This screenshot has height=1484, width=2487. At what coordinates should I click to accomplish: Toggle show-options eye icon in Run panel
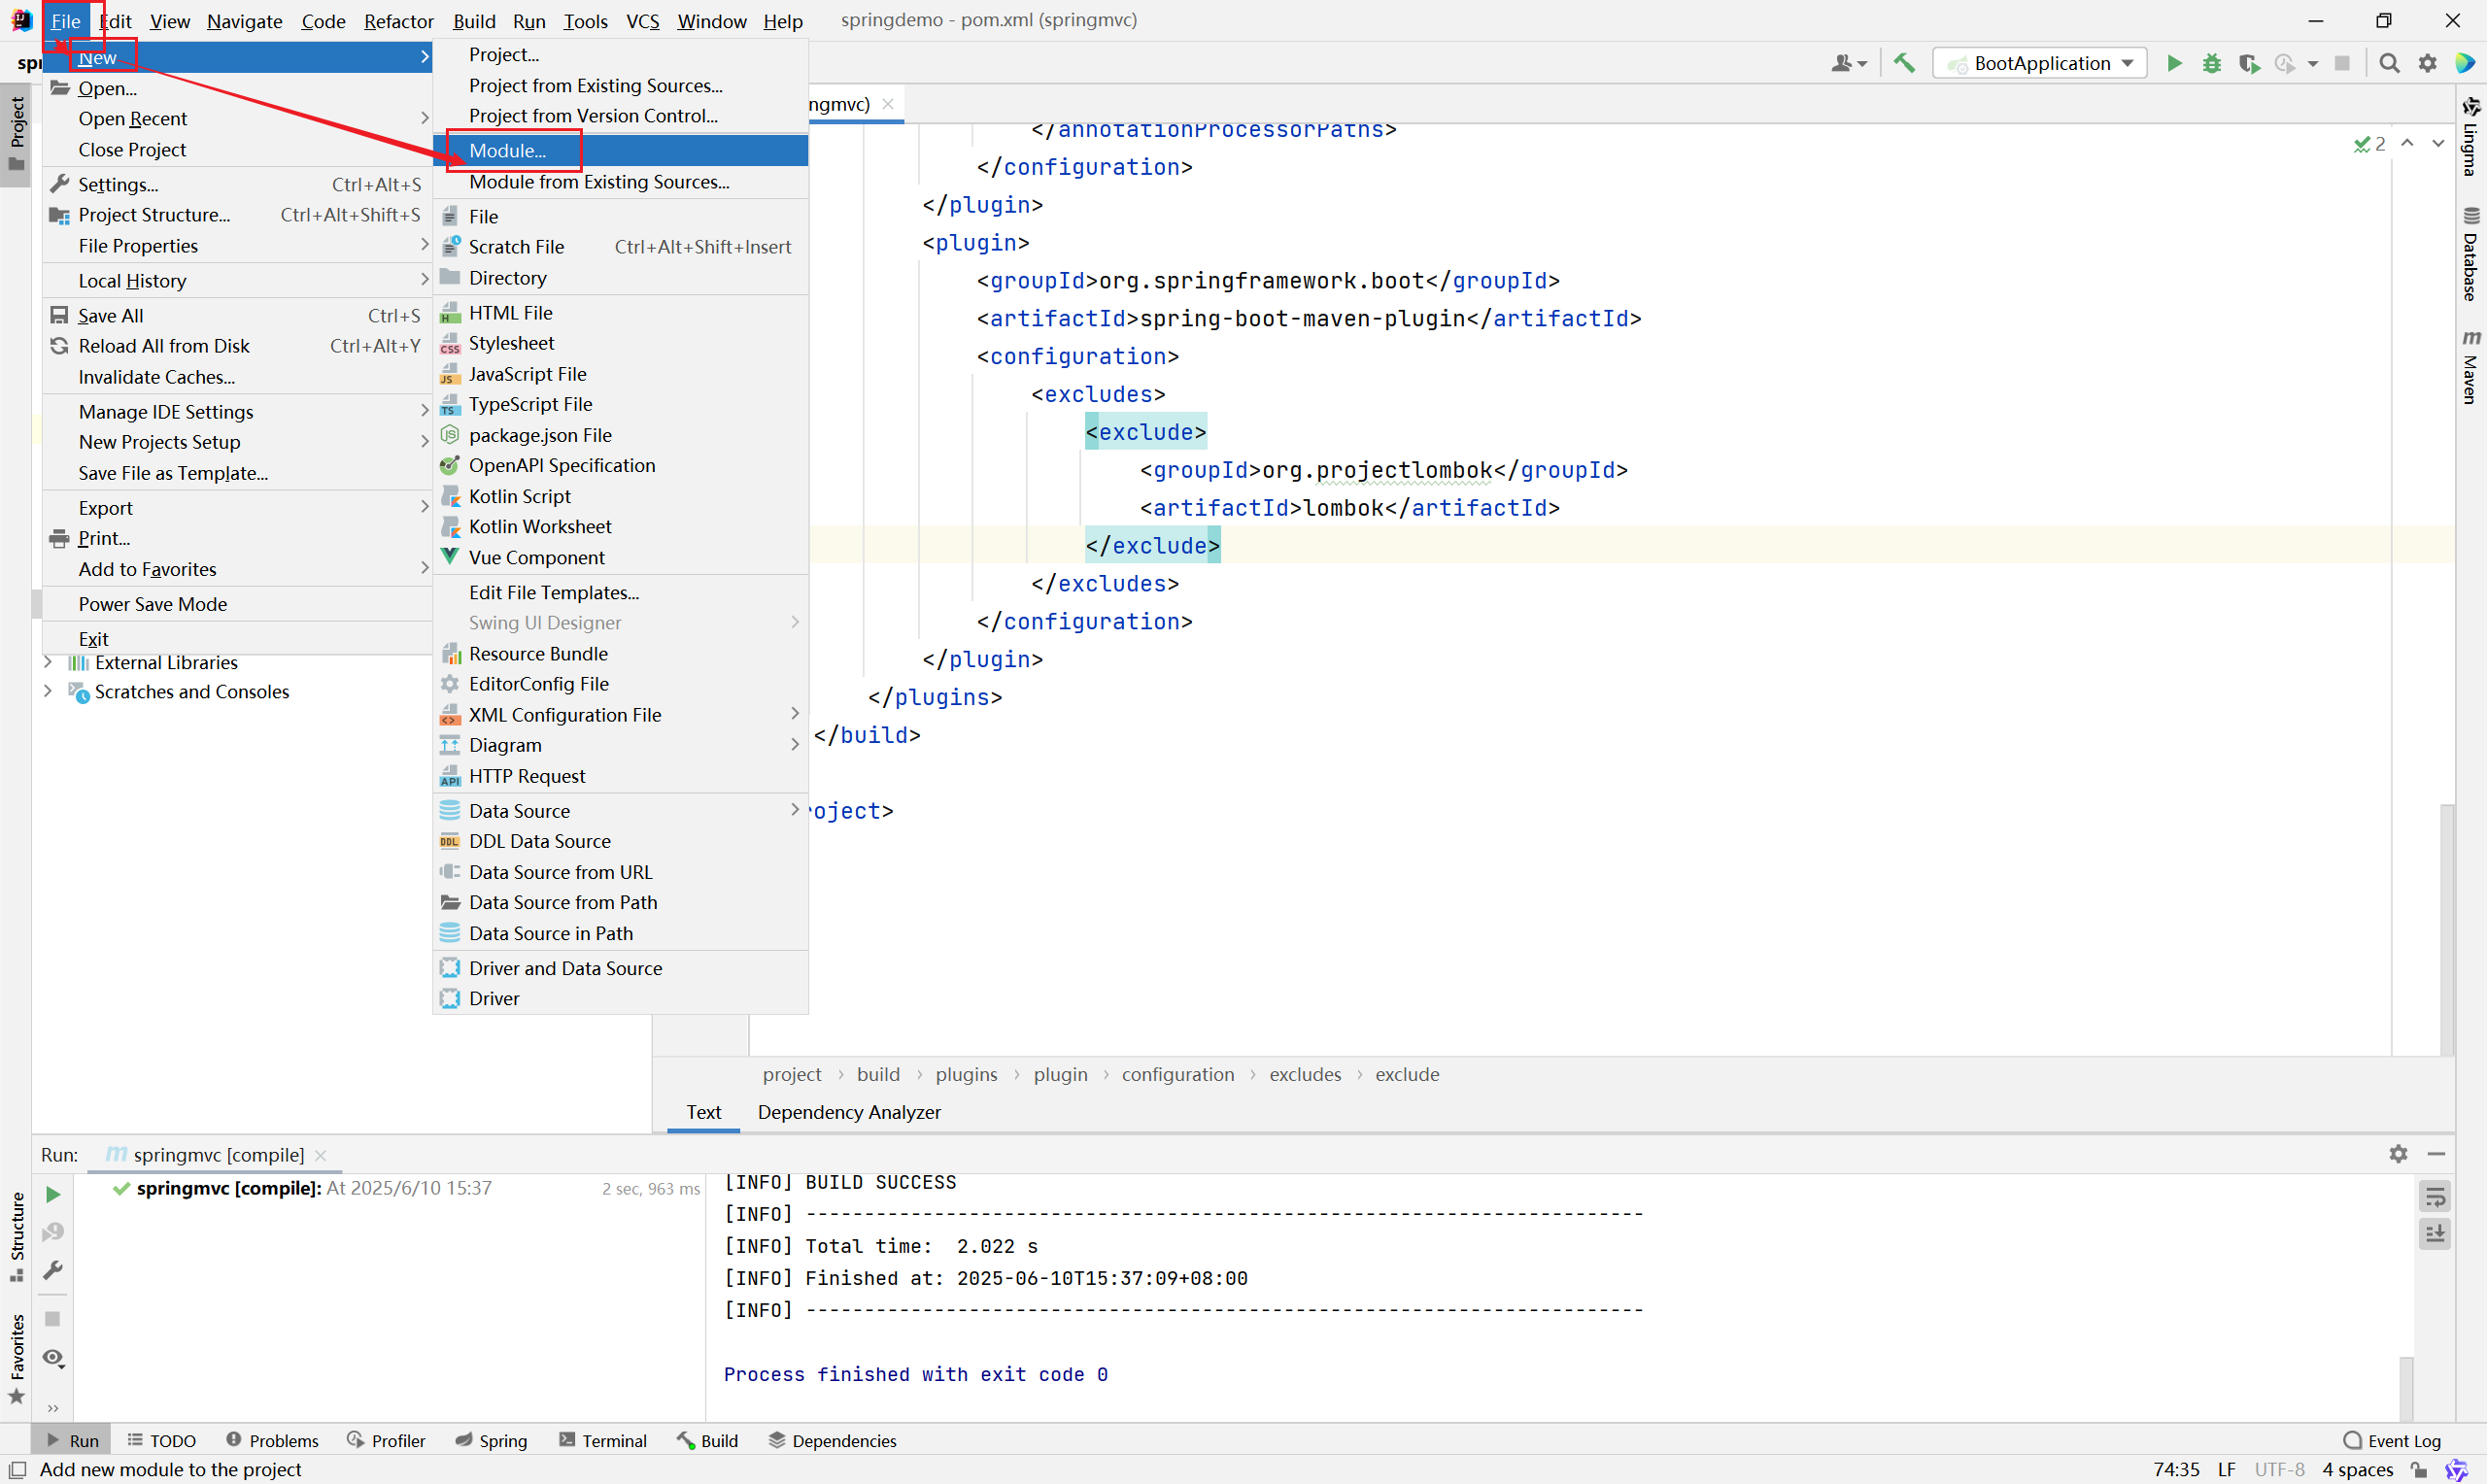click(53, 1357)
